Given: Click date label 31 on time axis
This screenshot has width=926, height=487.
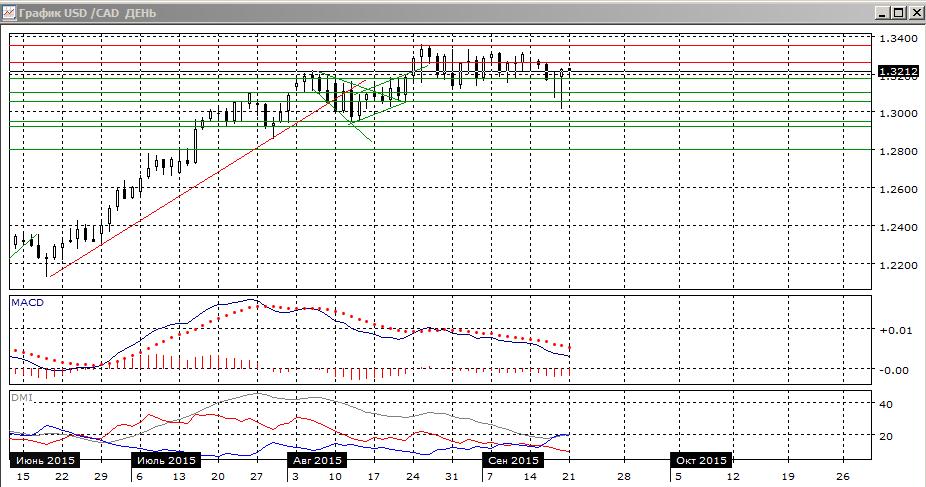Looking at the screenshot, I should (x=452, y=477).
